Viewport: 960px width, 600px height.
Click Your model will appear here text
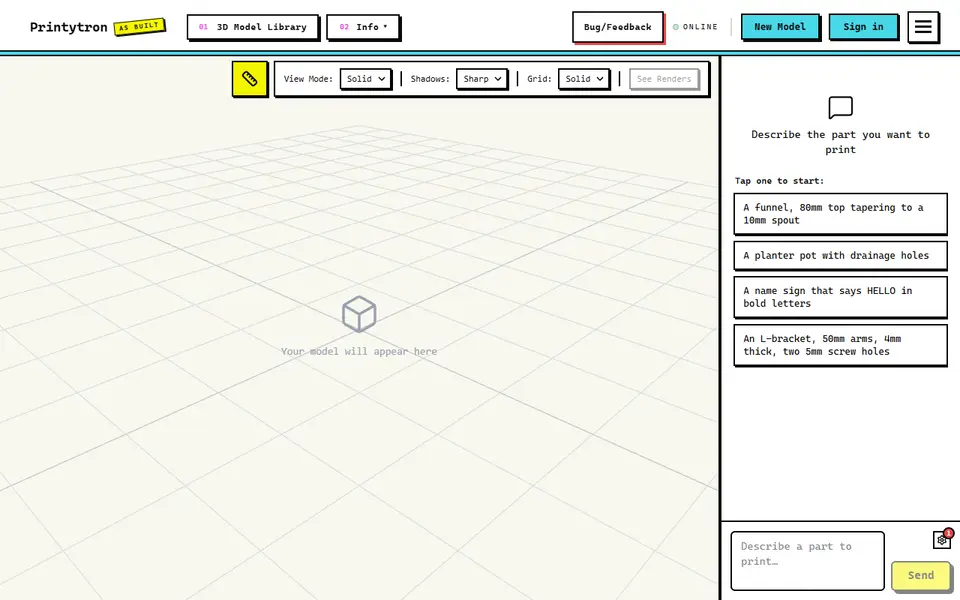coord(359,351)
